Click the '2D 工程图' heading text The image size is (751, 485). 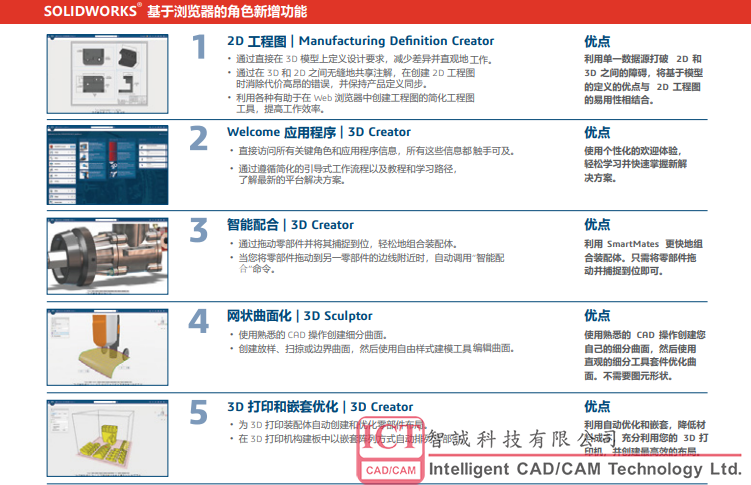pyautogui.click(x=257, y=41)
